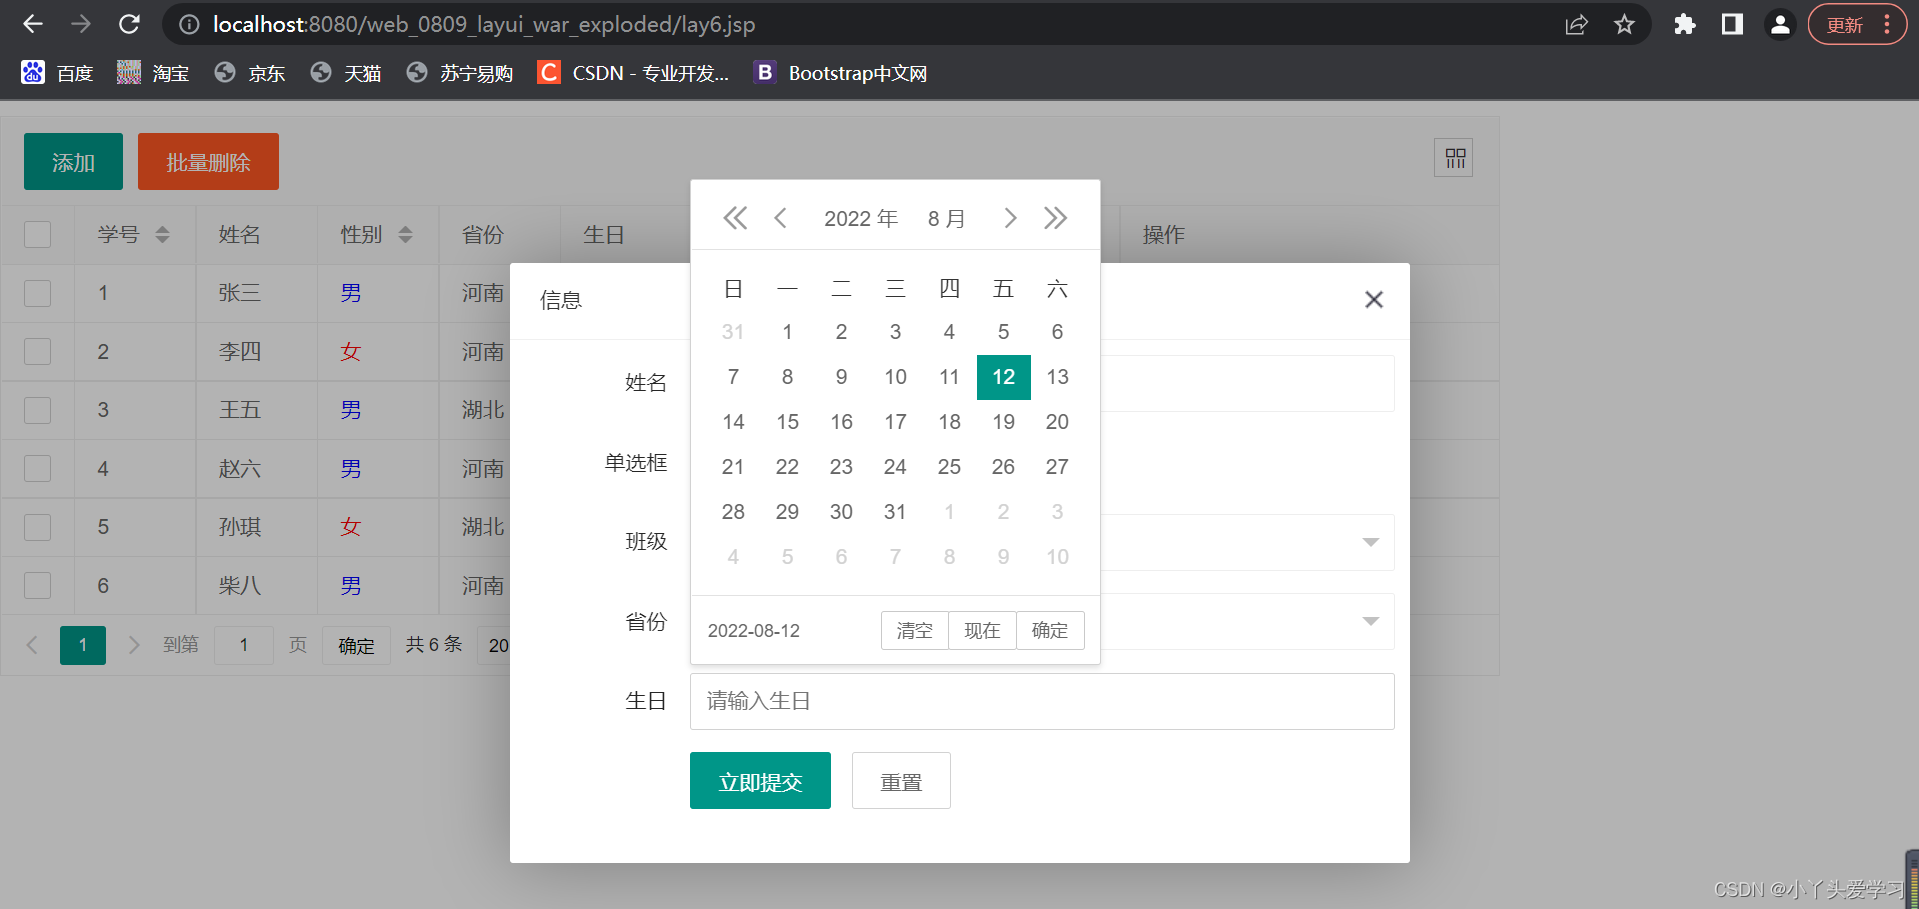Click the previous year double-arrow in date picker
The height and width of the screenshot is (909, 1919).
(735, 217)
